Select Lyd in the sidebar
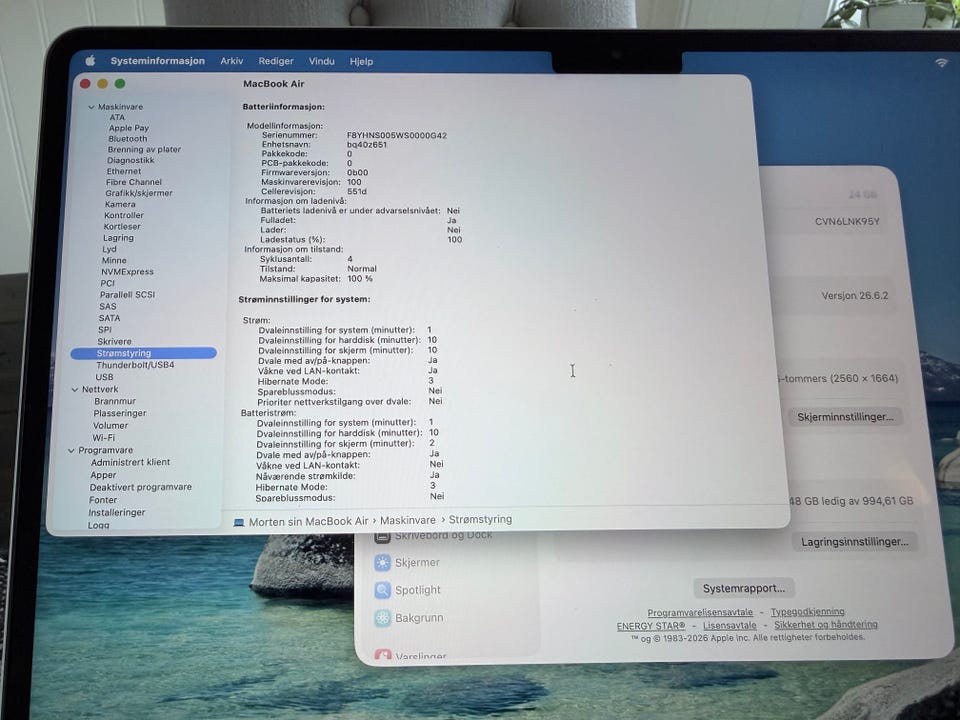Screen dimensions: 960x720 pos(109,249)
